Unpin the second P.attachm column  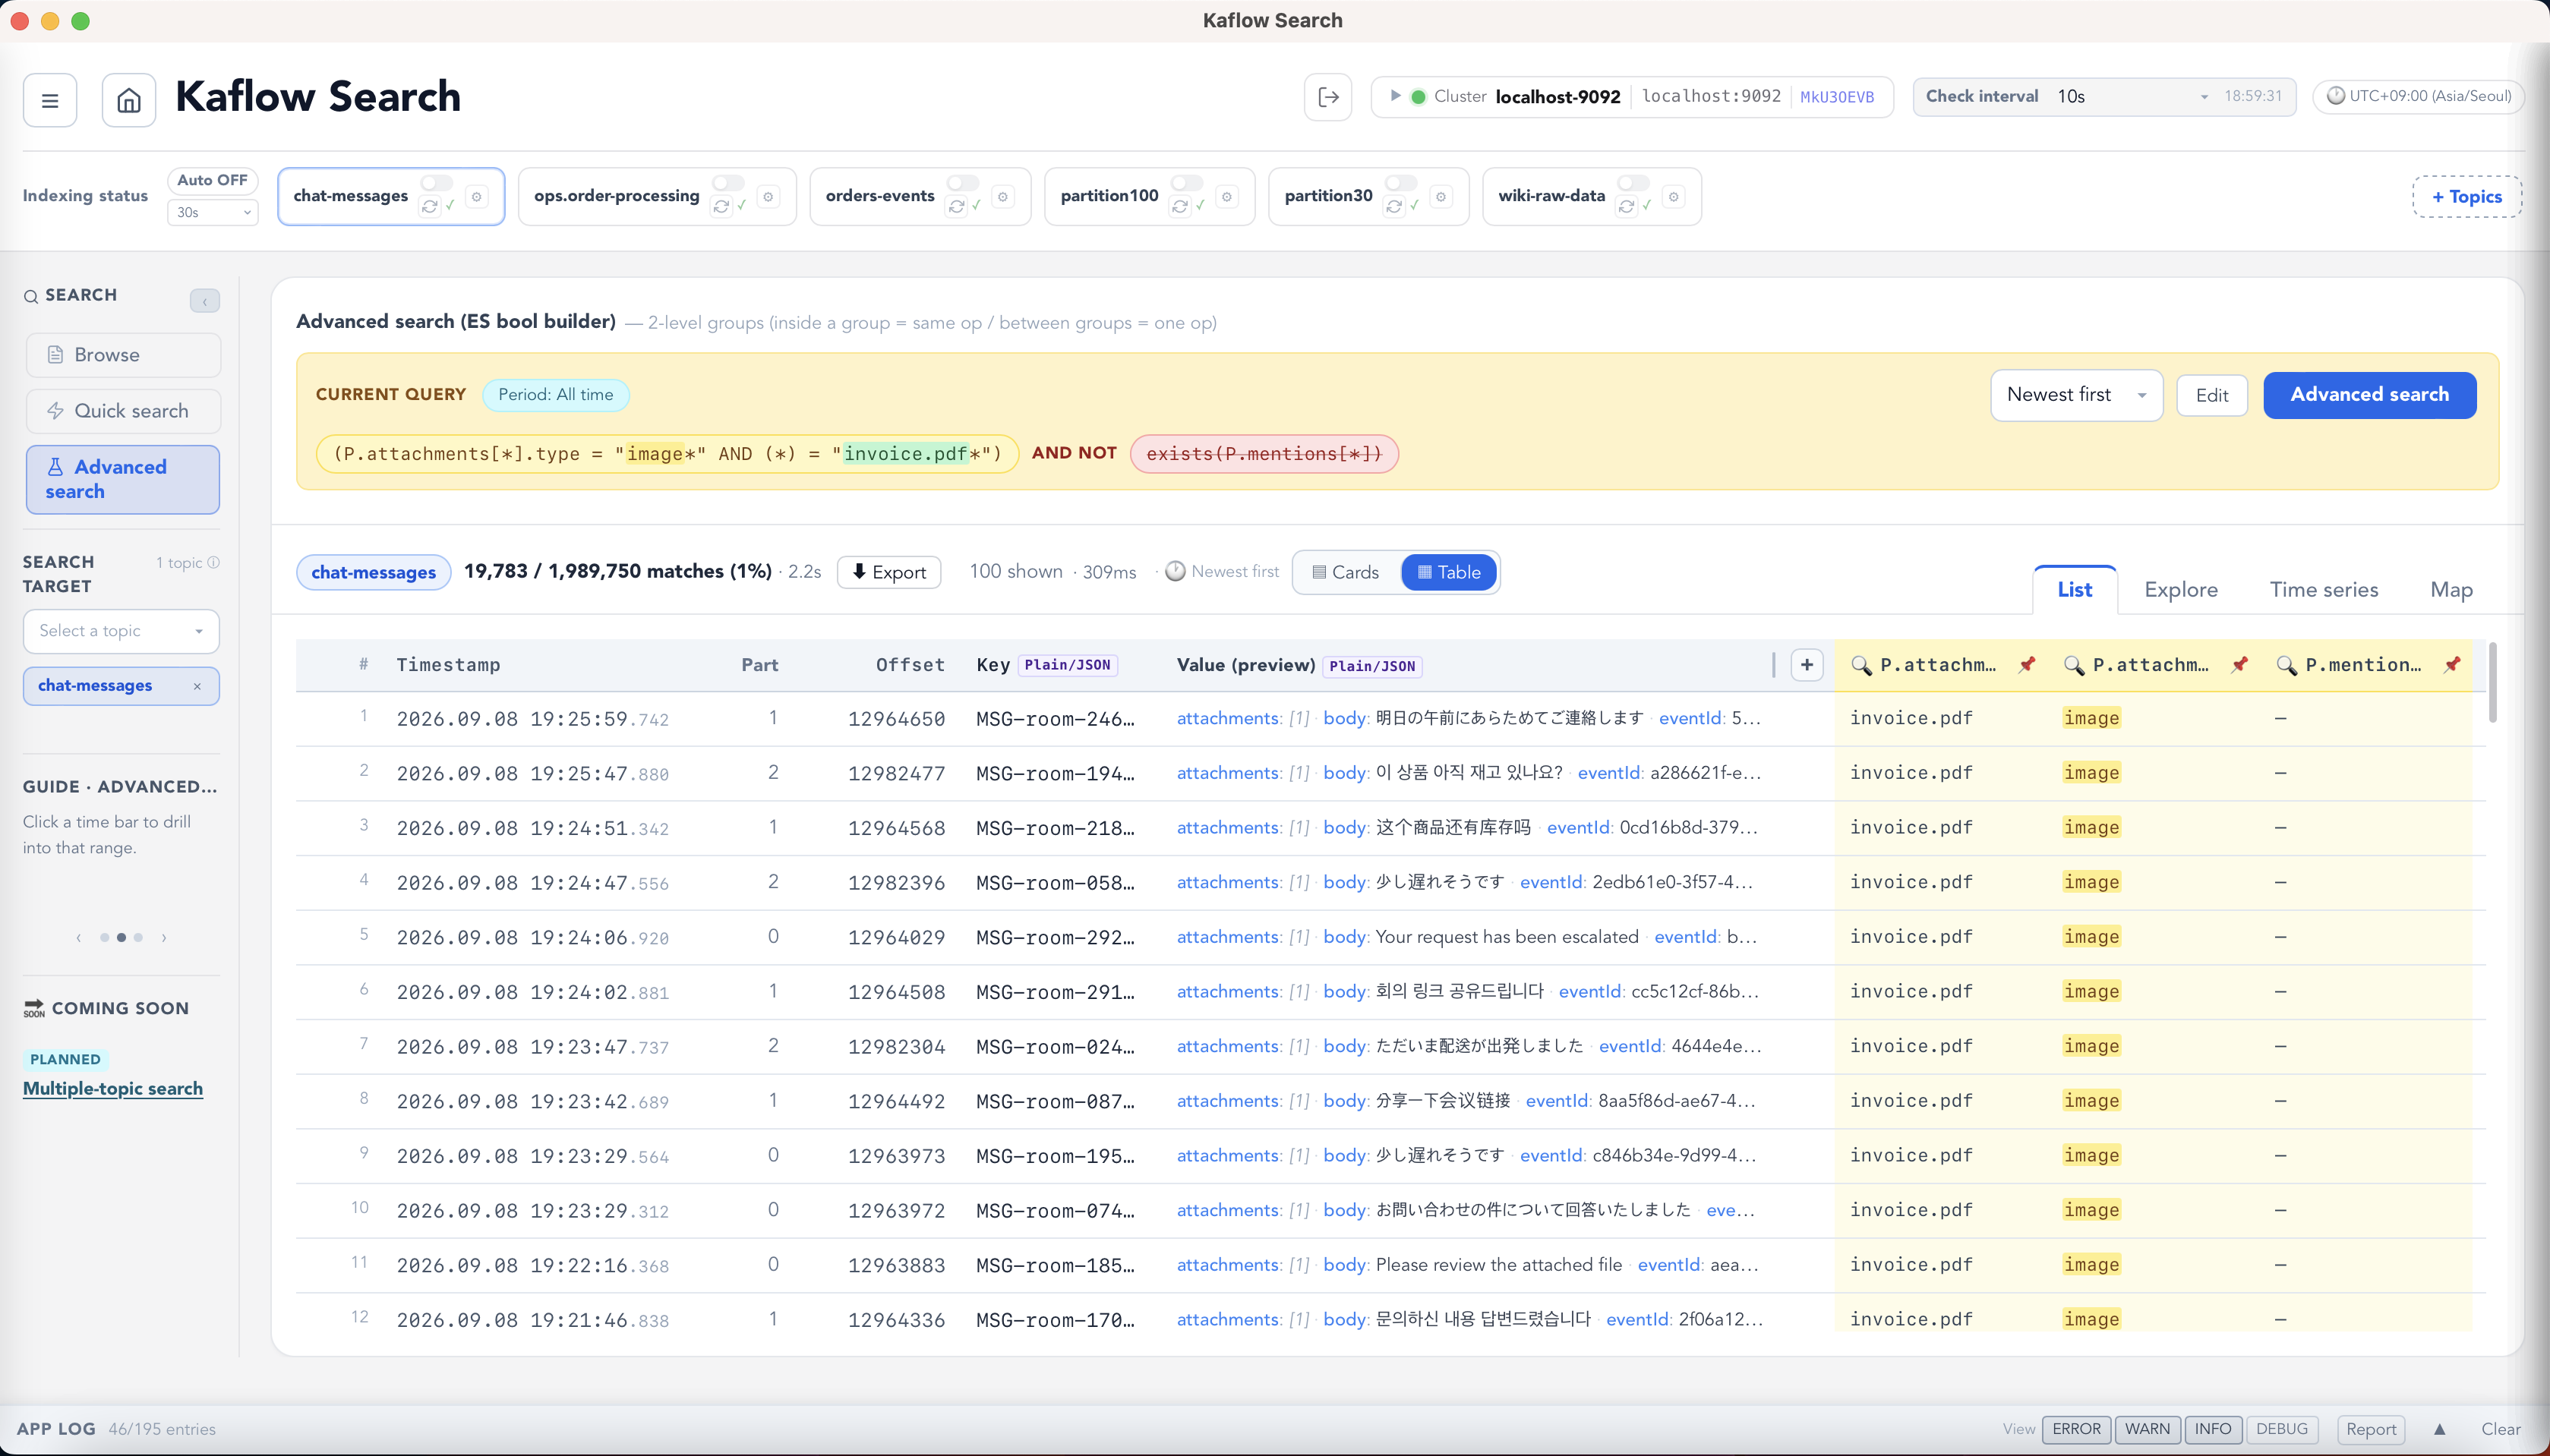(x=2240, y=665)
